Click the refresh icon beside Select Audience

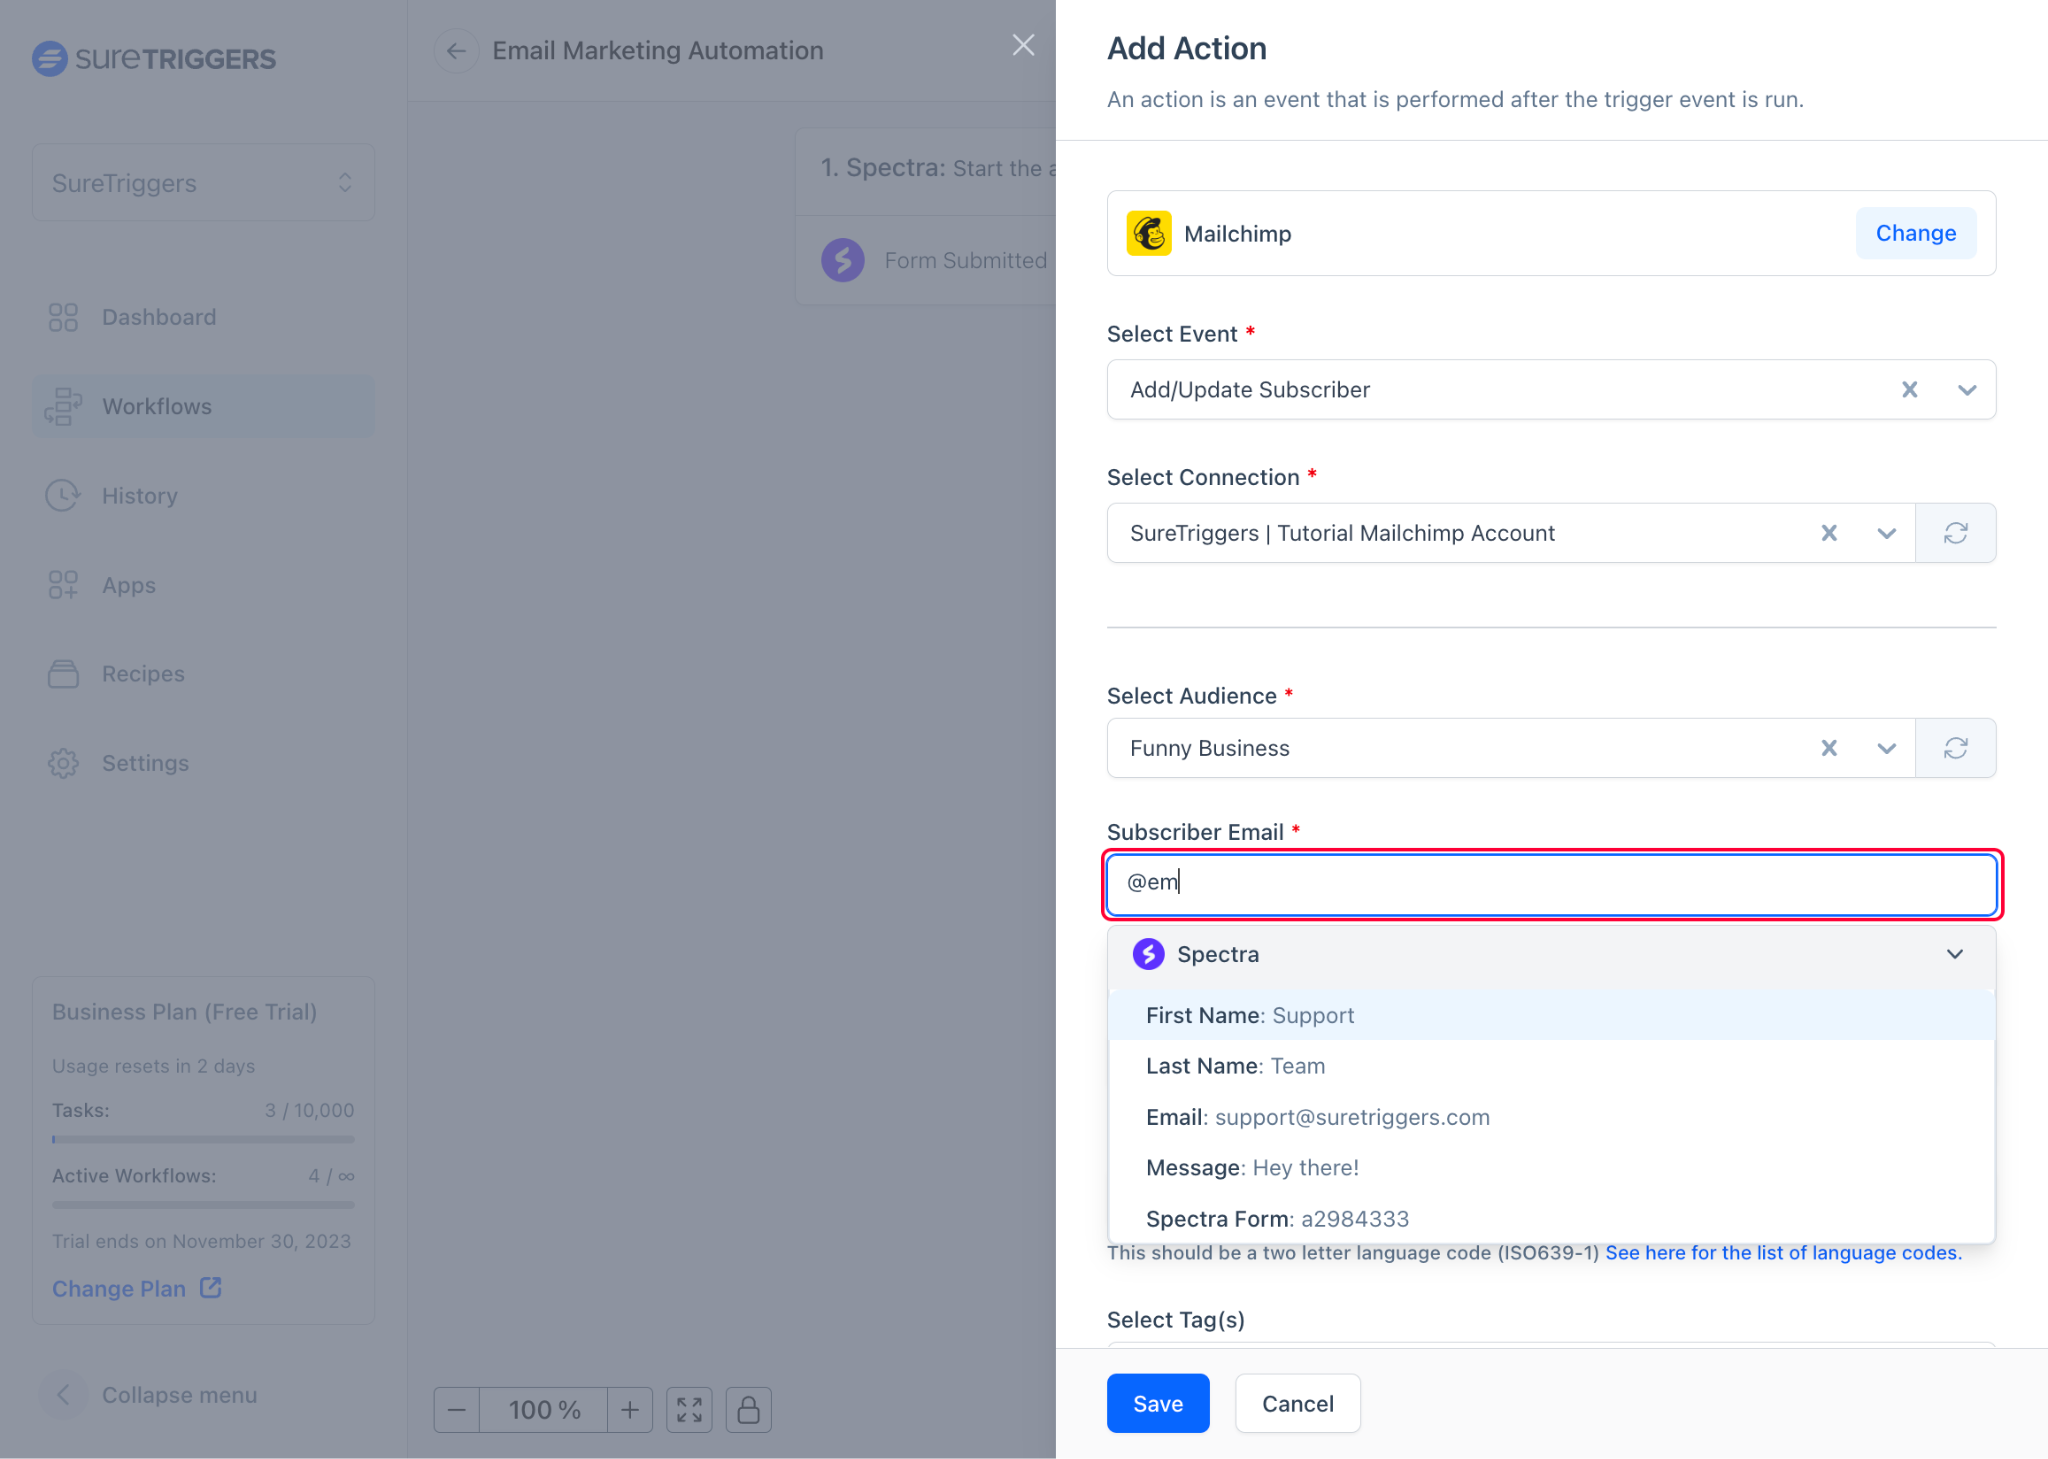pos(1955,748)
